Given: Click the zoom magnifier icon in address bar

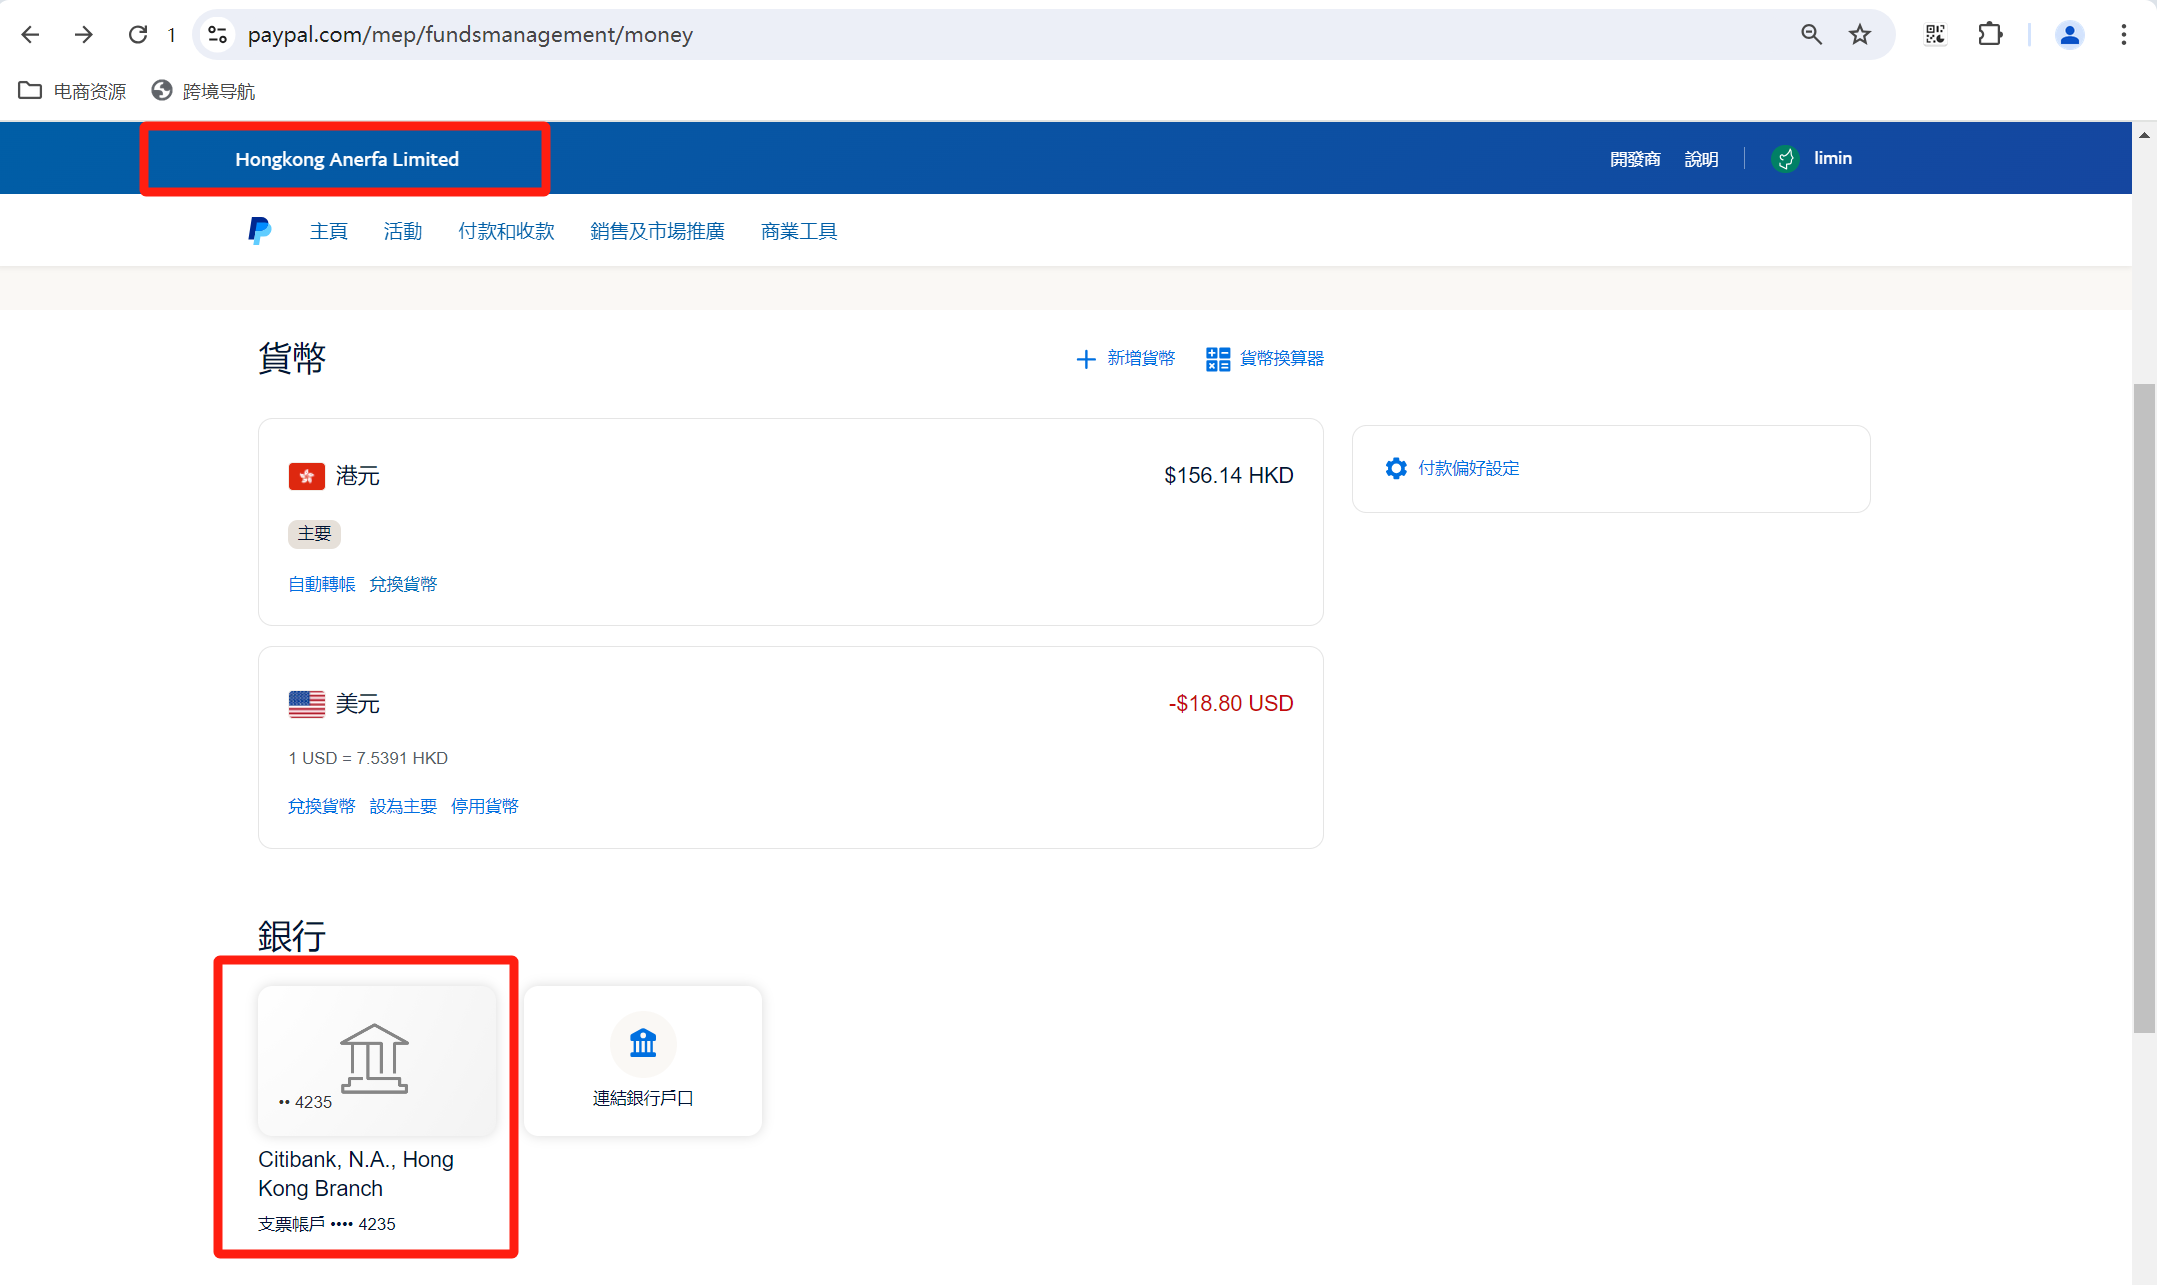Looking at the screenshot, I should point(1811,35).
